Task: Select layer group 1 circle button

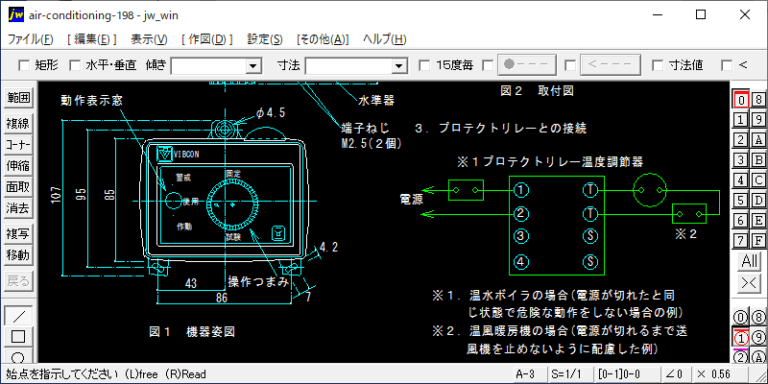Action: (741, 337)
